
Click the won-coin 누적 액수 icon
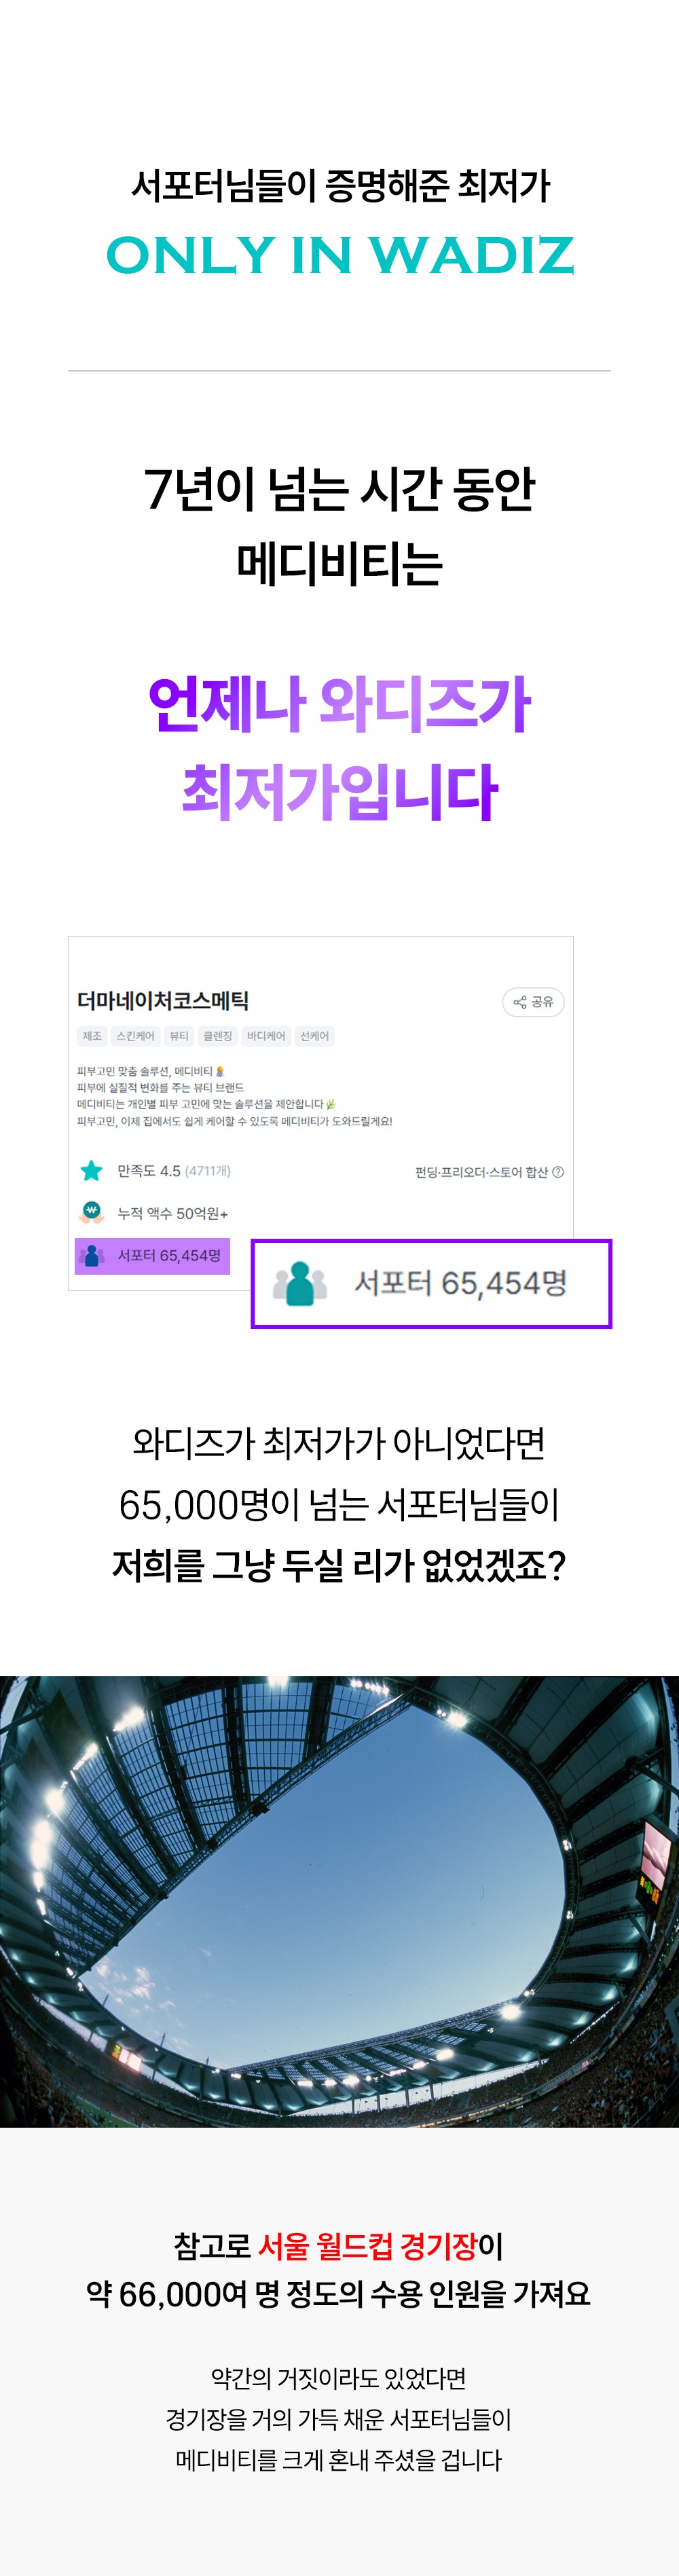(91, 1213)
